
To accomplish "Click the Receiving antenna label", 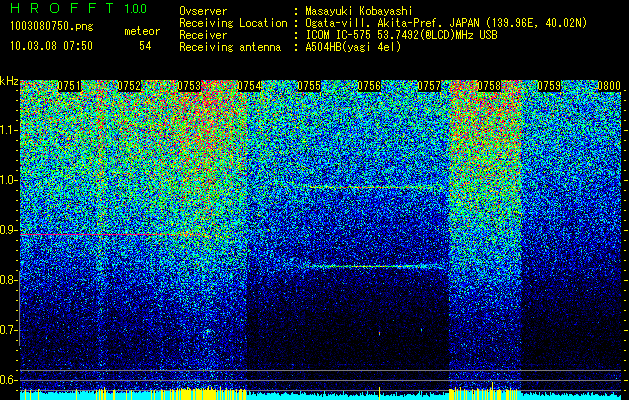I will pyautogui.click(x=230, y=47).
